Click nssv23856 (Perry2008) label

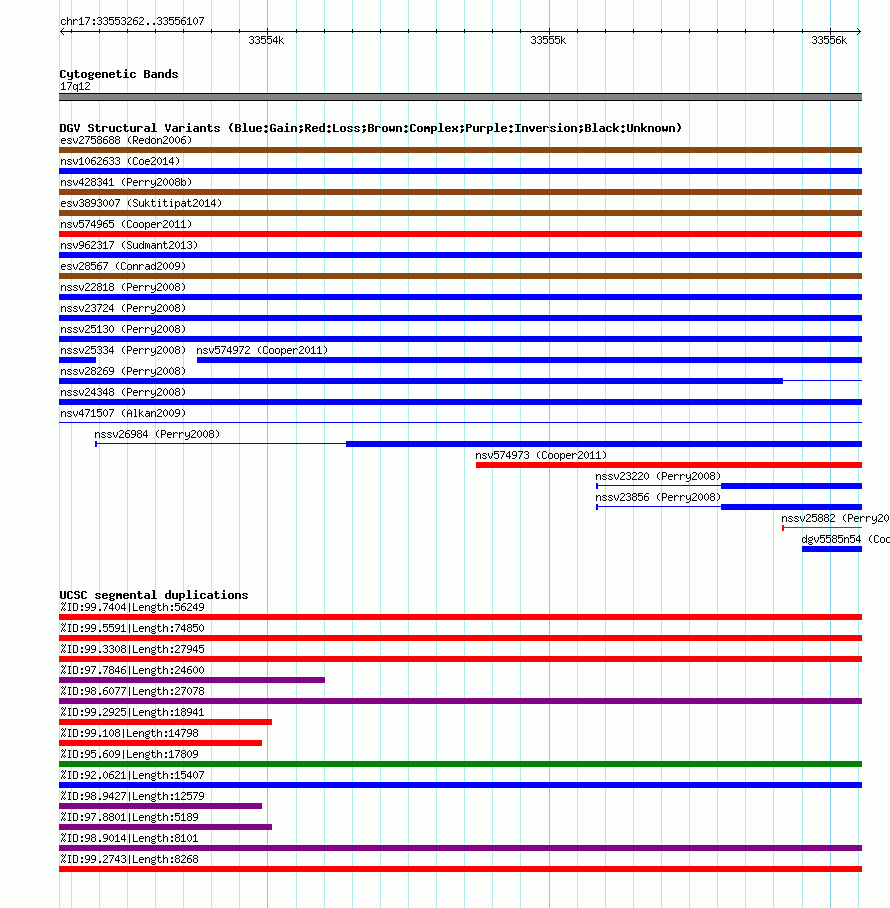tap(658, 497)
